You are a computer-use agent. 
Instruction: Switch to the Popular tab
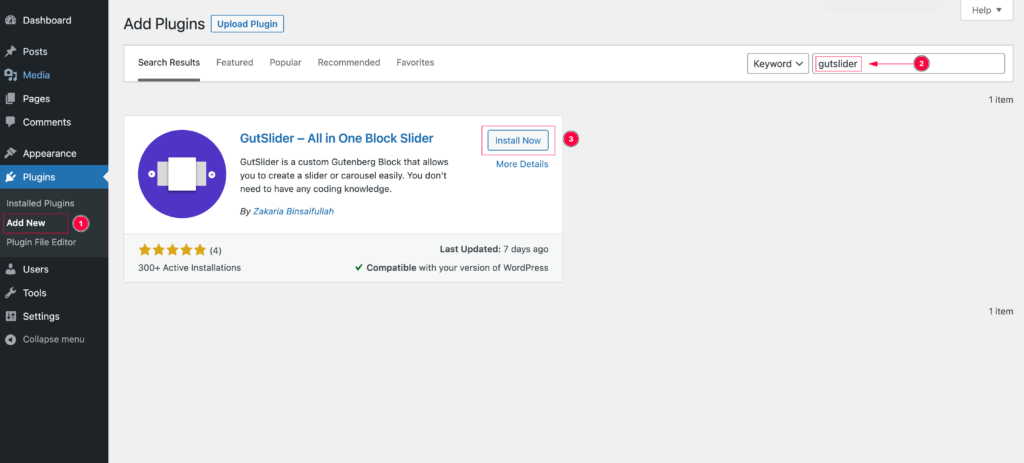[285, 63]
